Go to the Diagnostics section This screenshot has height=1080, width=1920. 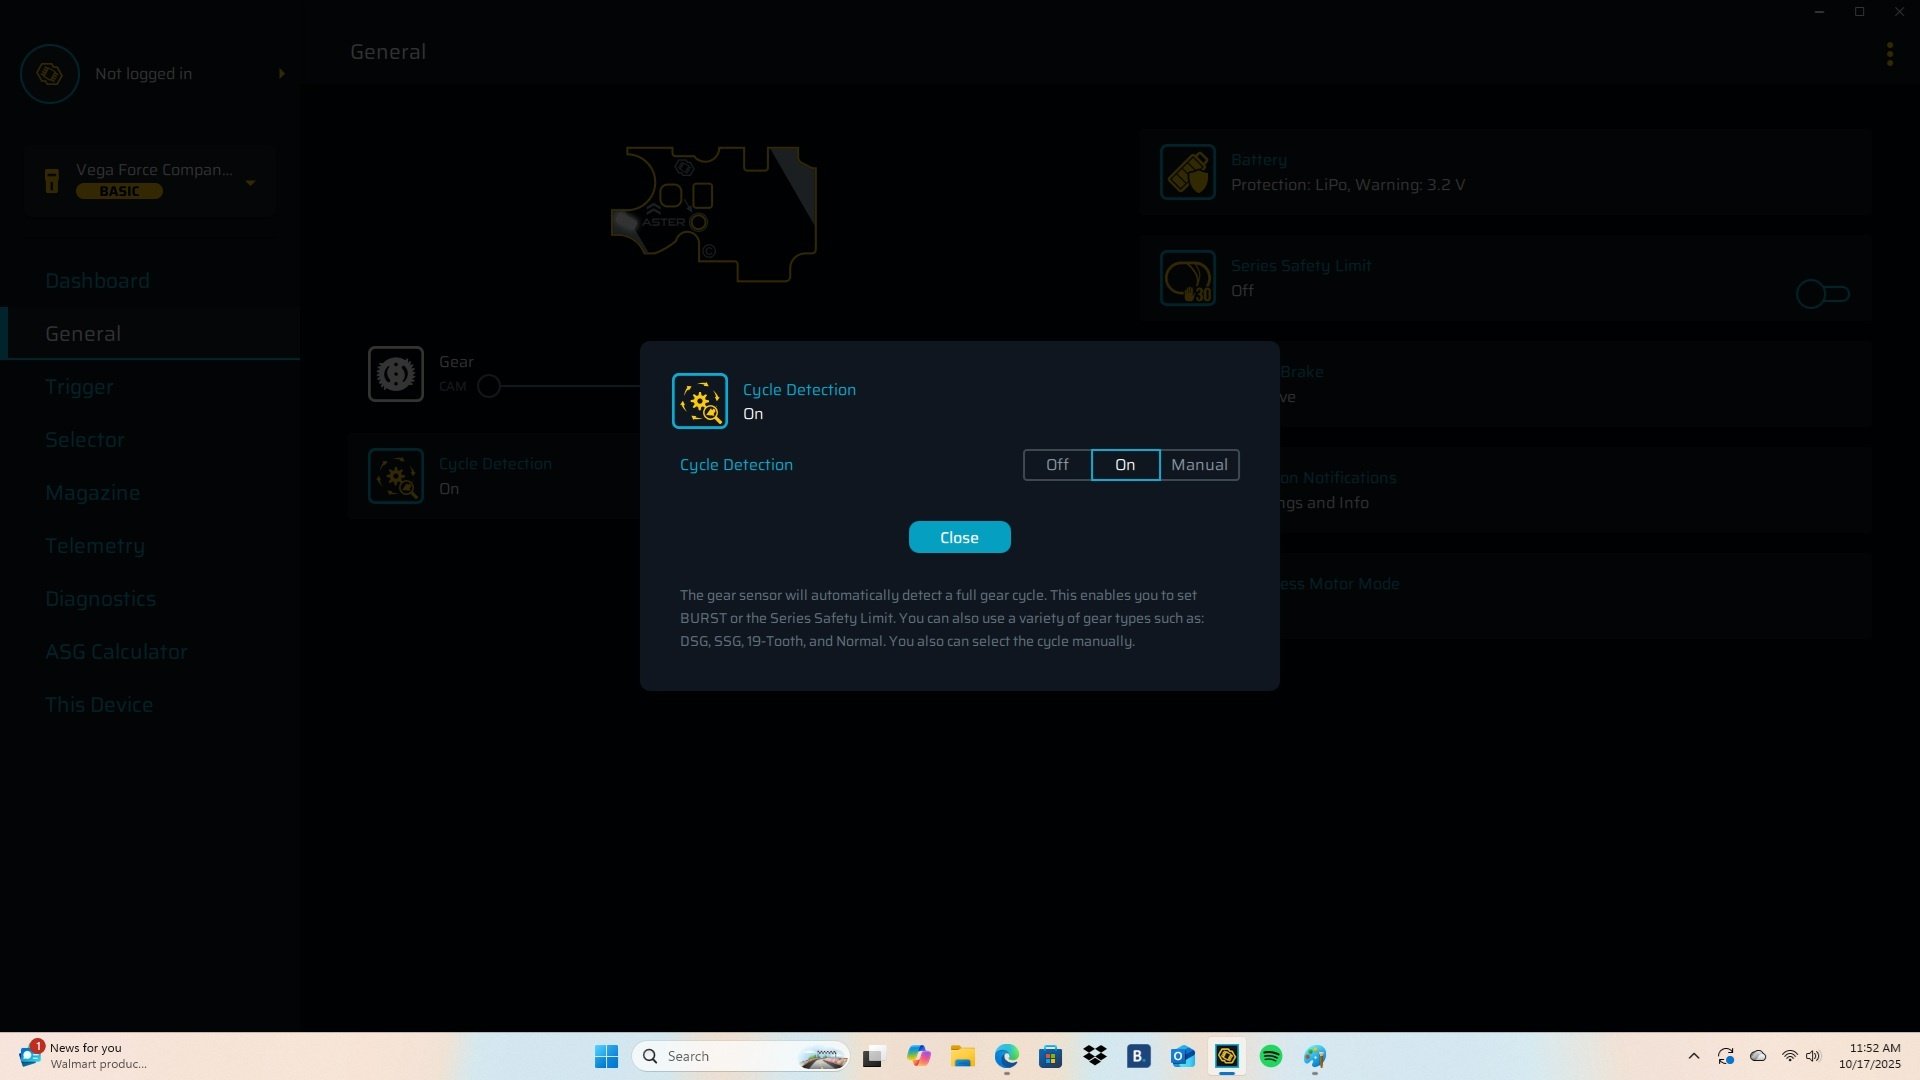(100, 599)
